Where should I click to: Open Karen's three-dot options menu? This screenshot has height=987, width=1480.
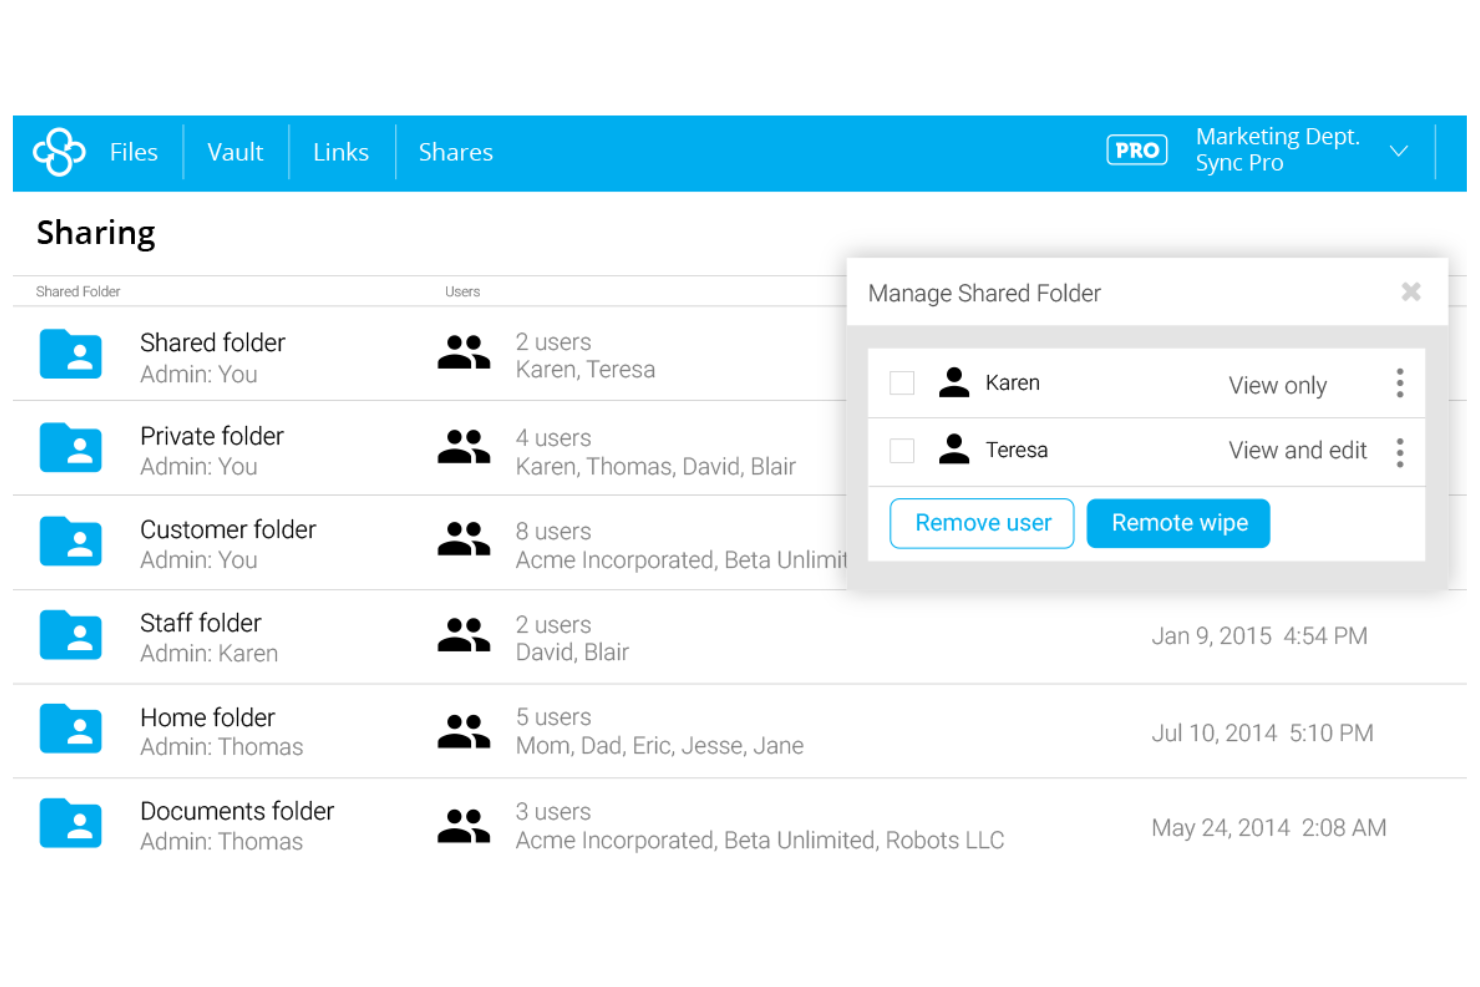click(x=1399, y=383)
